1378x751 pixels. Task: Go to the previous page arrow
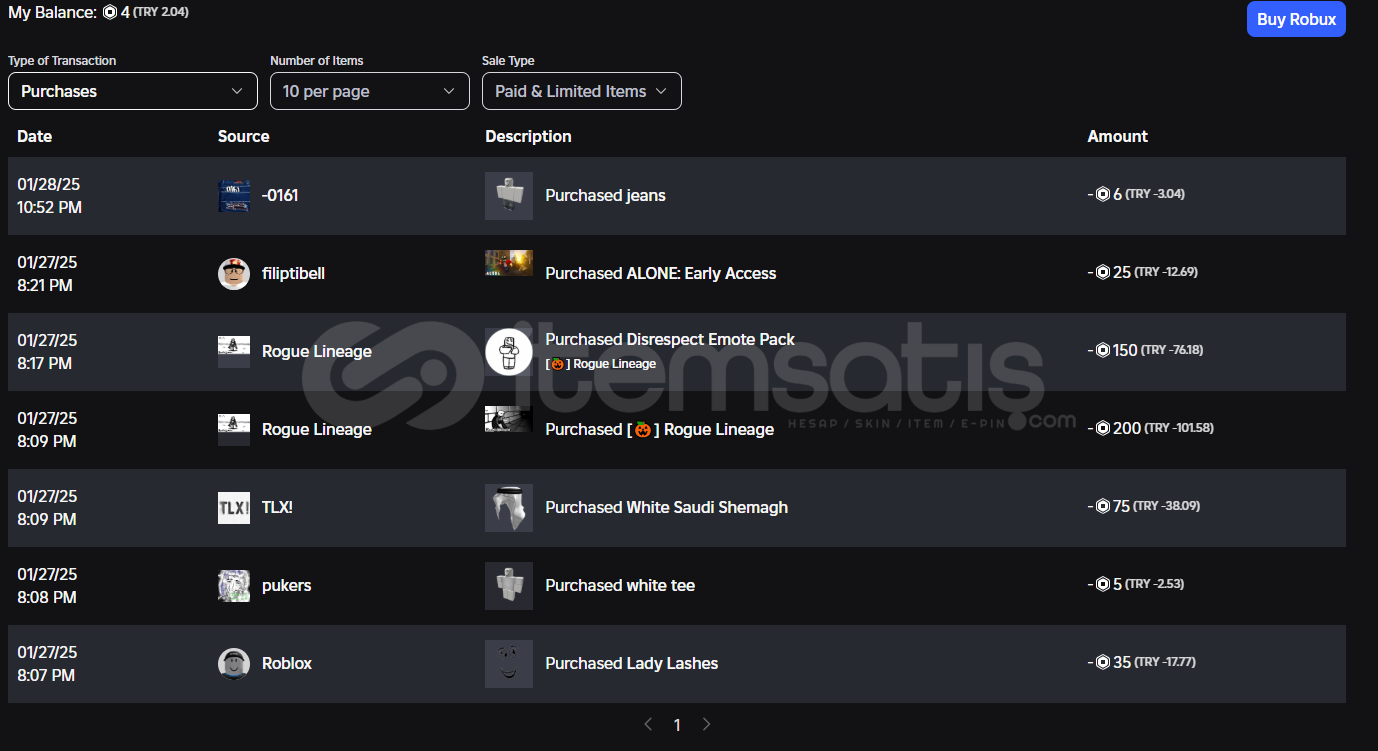pyautogui.click(x=648, y=724)
